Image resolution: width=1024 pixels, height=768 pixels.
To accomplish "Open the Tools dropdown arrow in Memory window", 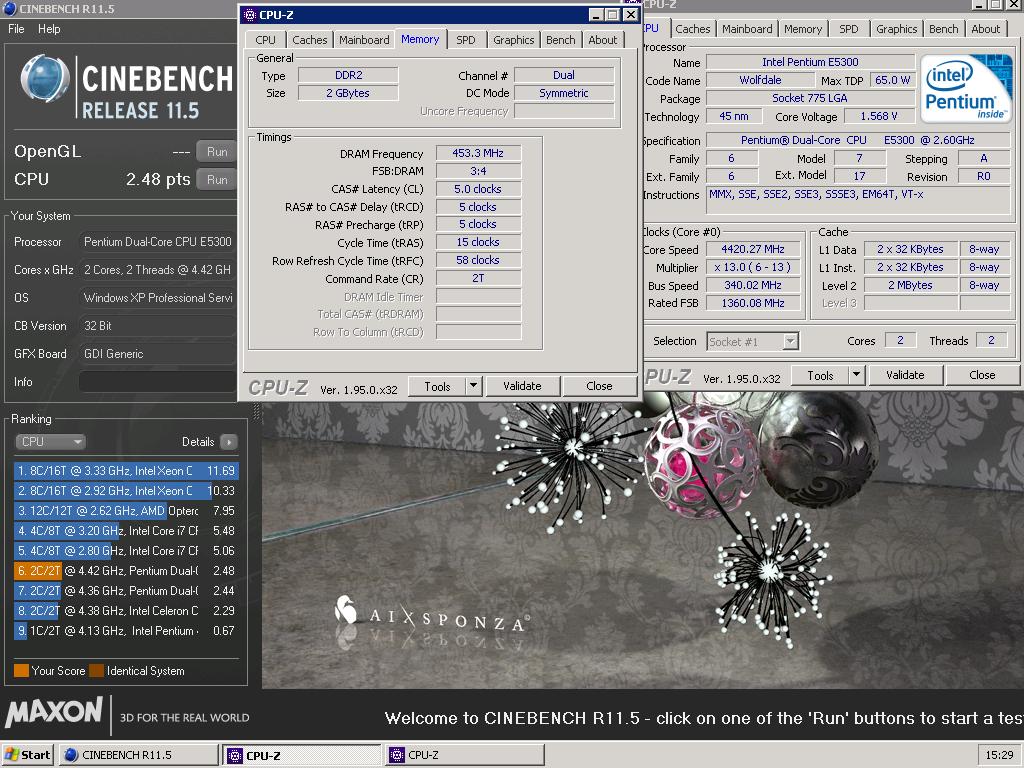I will [474, 386].
